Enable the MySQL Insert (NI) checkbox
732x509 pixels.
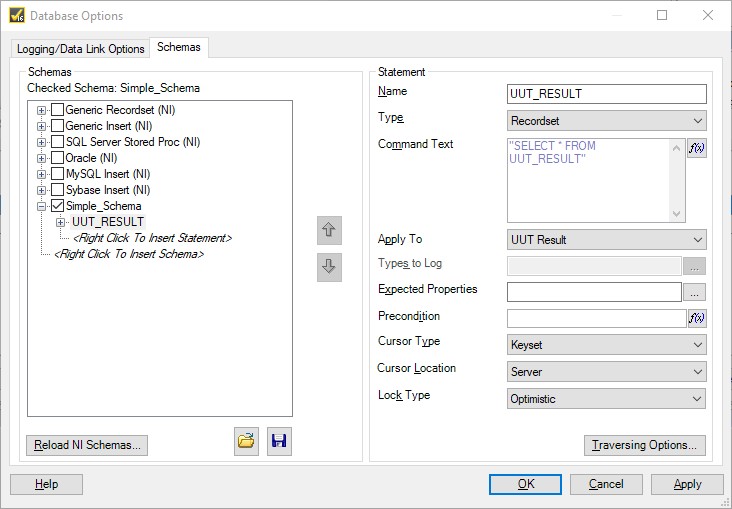57,174
